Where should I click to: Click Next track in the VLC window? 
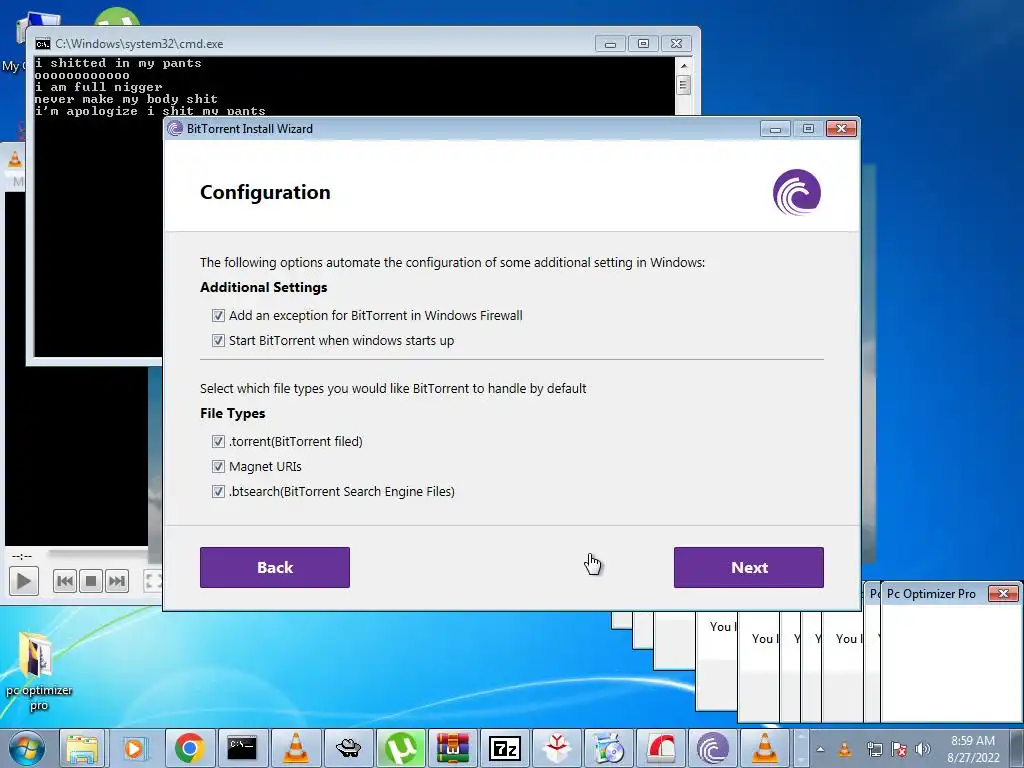pyautogui.click(x=116, y=581)
